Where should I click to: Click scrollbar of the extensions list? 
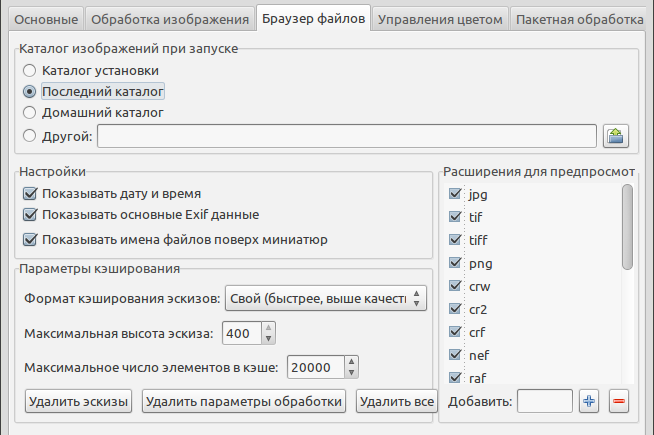pos(627,227)
